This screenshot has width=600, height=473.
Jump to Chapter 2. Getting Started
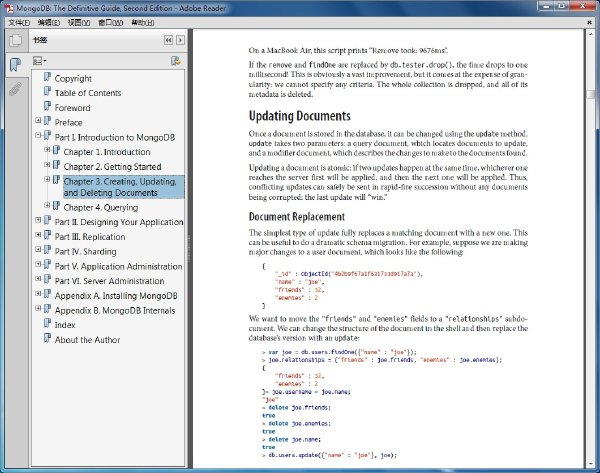pyautogui.click(x=112, y=167)
